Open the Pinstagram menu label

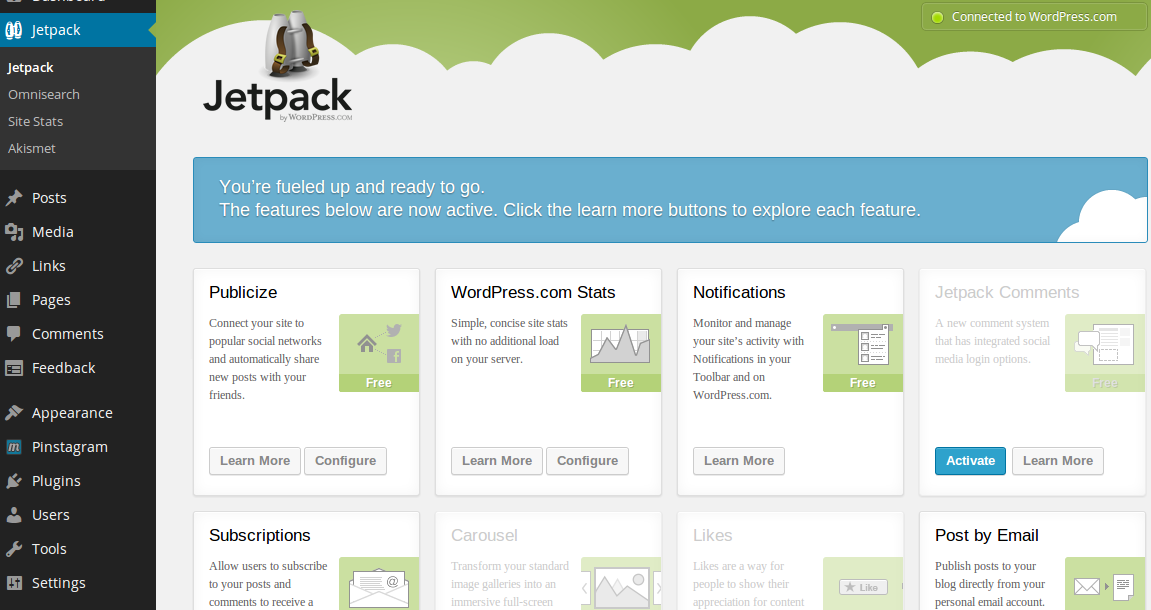point(70,447)
